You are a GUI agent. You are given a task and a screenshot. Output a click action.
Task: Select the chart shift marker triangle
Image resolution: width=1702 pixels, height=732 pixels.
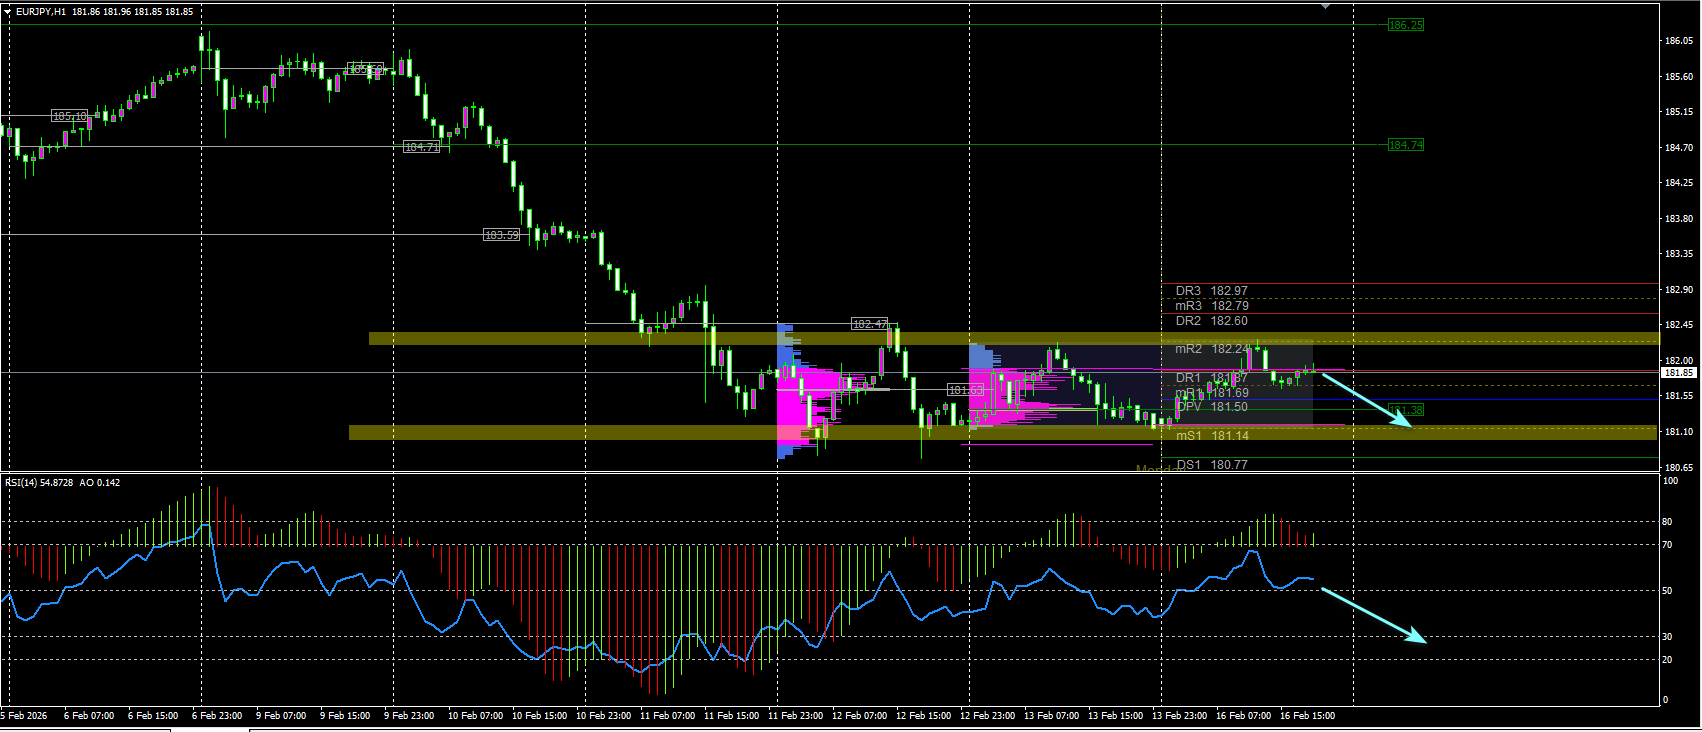click(x=1326, y=6)
